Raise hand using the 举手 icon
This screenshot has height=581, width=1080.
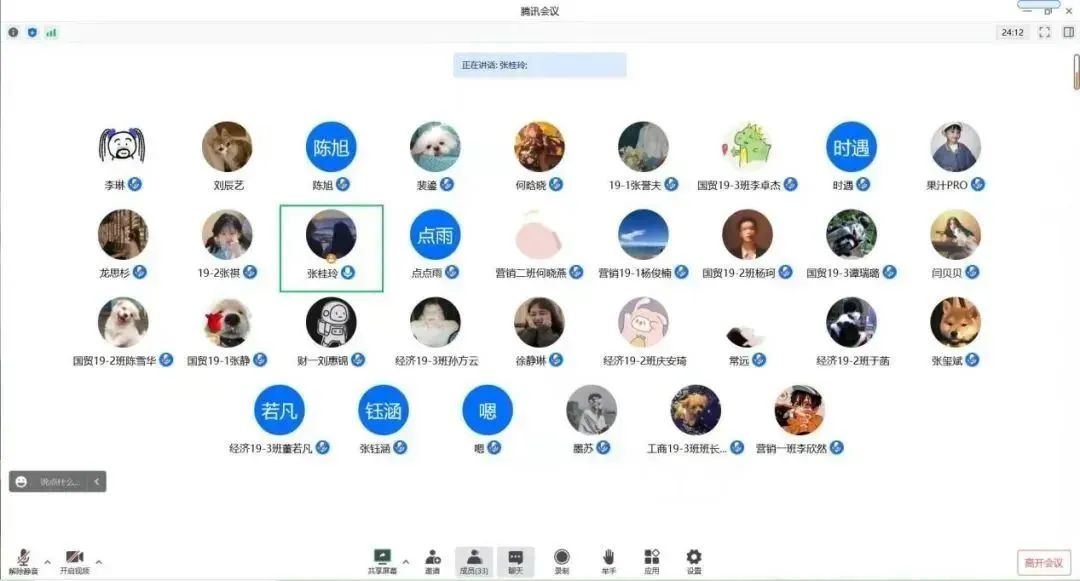click(607, 555)
